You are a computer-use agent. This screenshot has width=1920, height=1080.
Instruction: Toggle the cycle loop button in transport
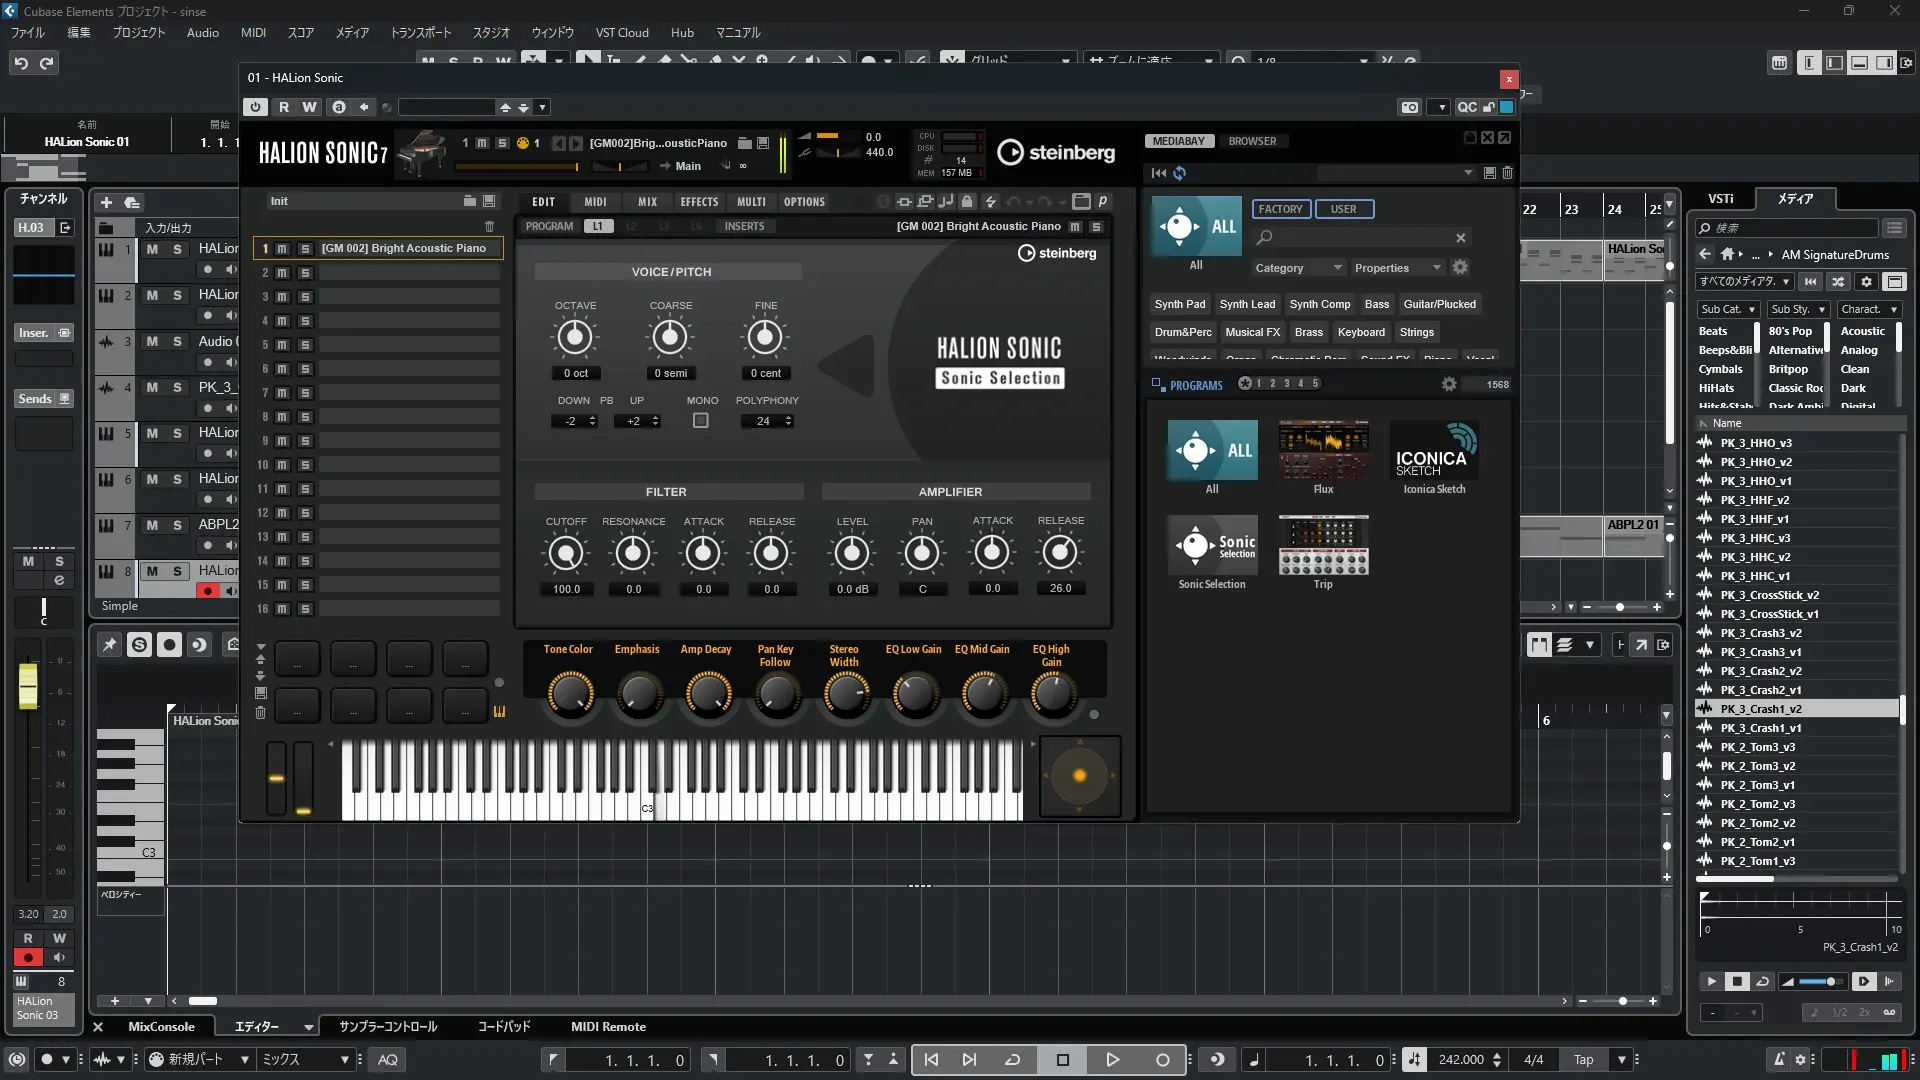pos(1012,1060)
